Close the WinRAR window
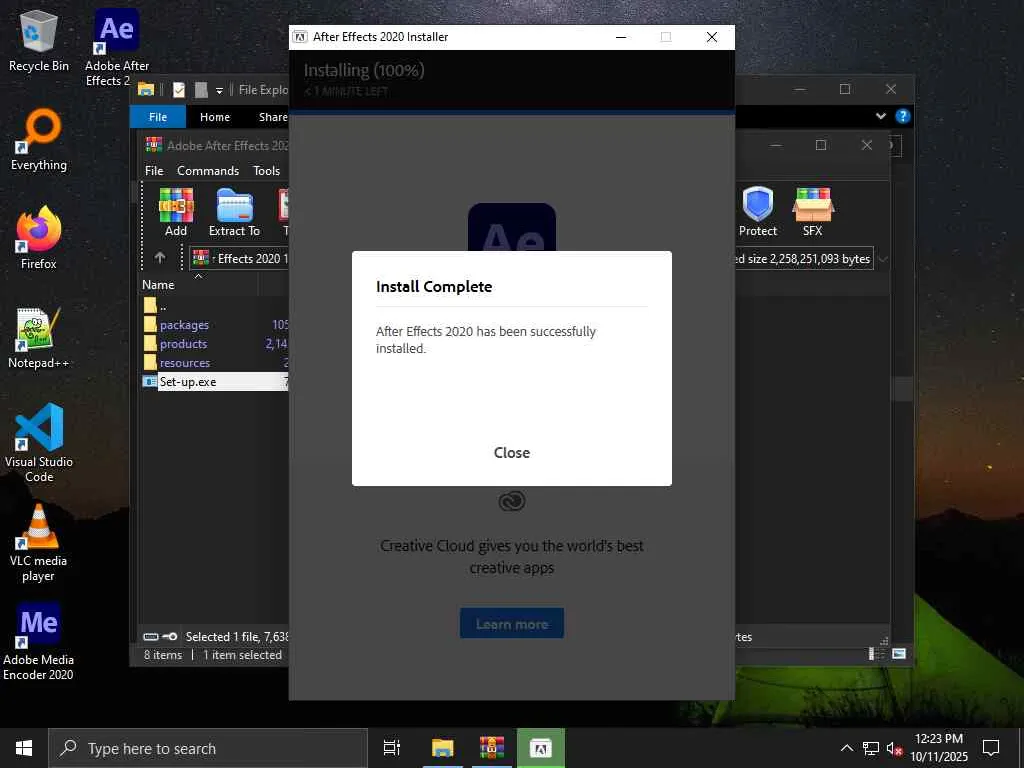 tap(867, 145)
